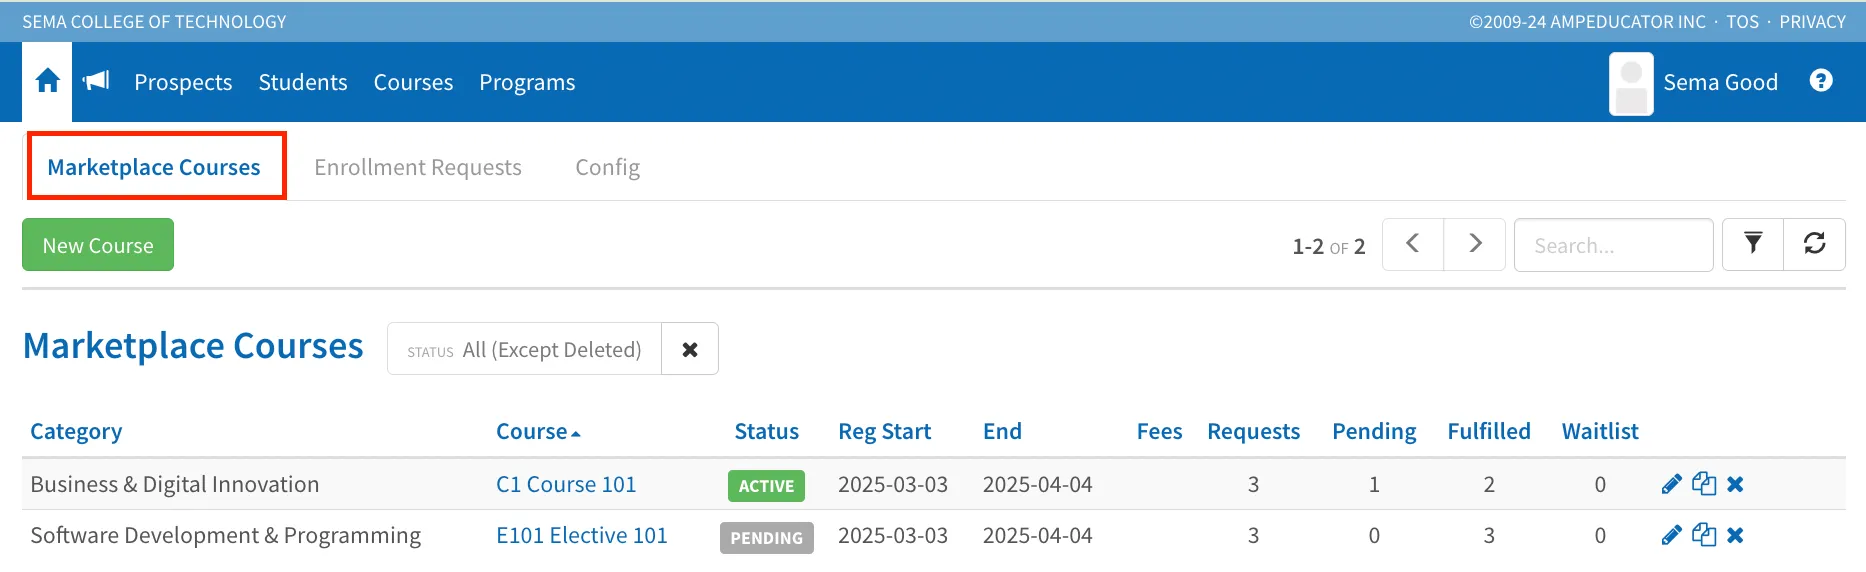
Task: Go to next page of results
Action: [1475, 244]
